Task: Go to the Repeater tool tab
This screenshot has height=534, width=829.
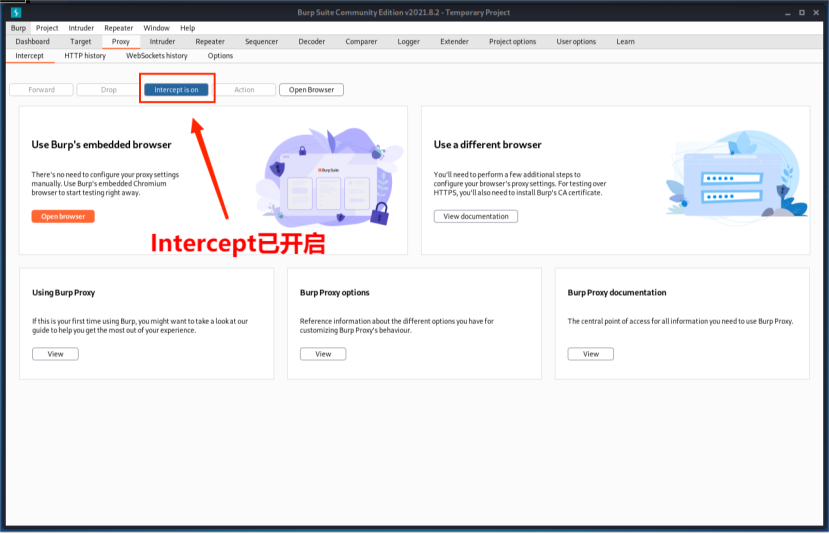Action: pyautogui.click(x=210, y=42)
